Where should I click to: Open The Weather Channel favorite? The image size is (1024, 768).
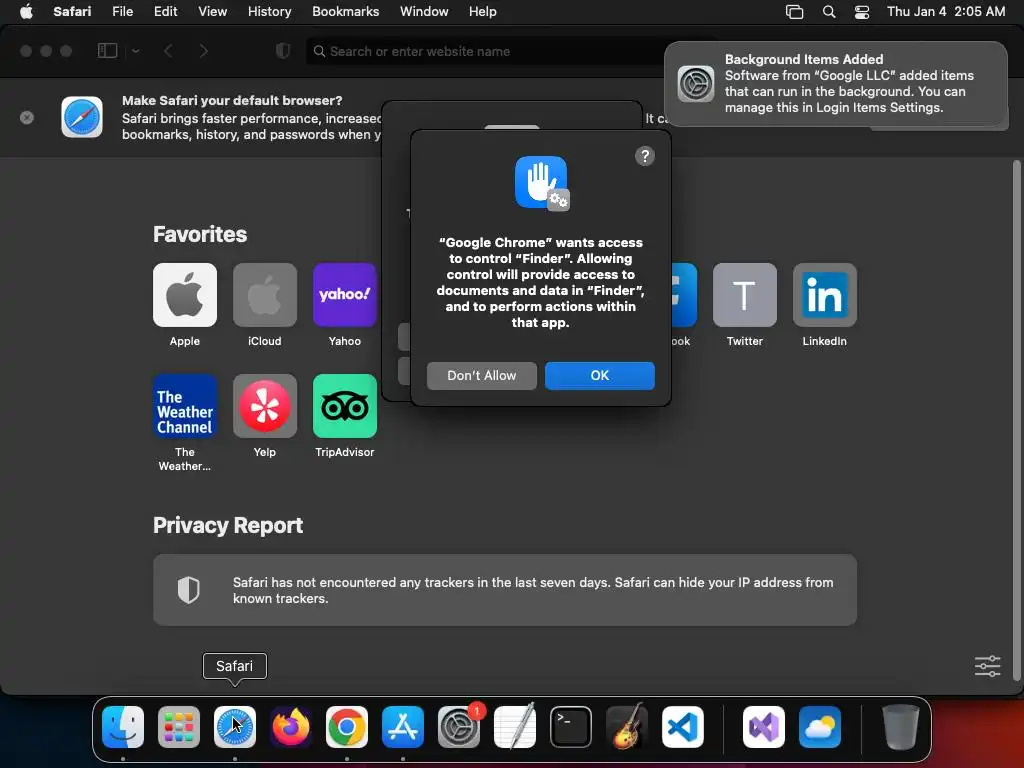pos(185,406)
